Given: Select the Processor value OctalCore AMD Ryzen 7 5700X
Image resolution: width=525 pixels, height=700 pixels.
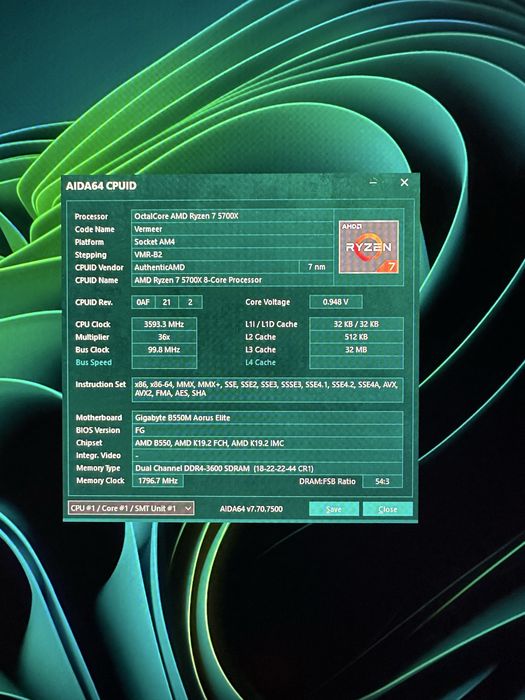Looking at the screenshot, I should 232,216.
